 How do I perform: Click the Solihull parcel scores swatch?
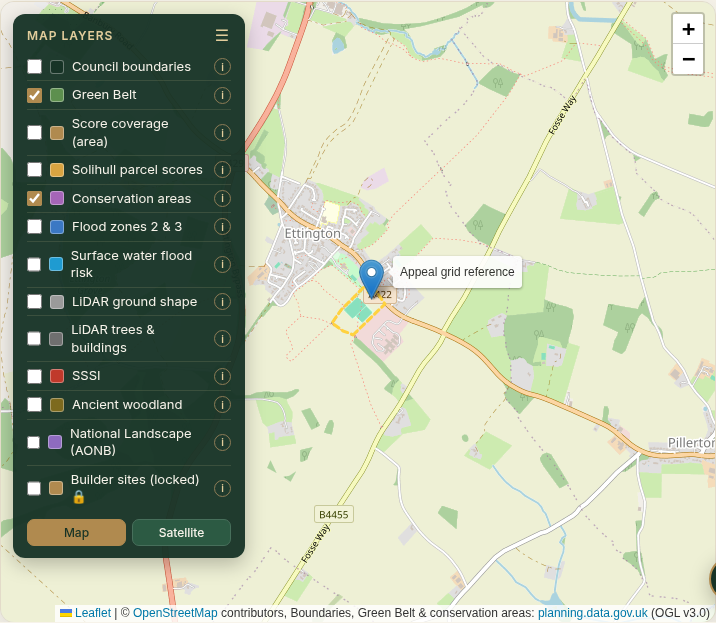[x=57, y=169]
